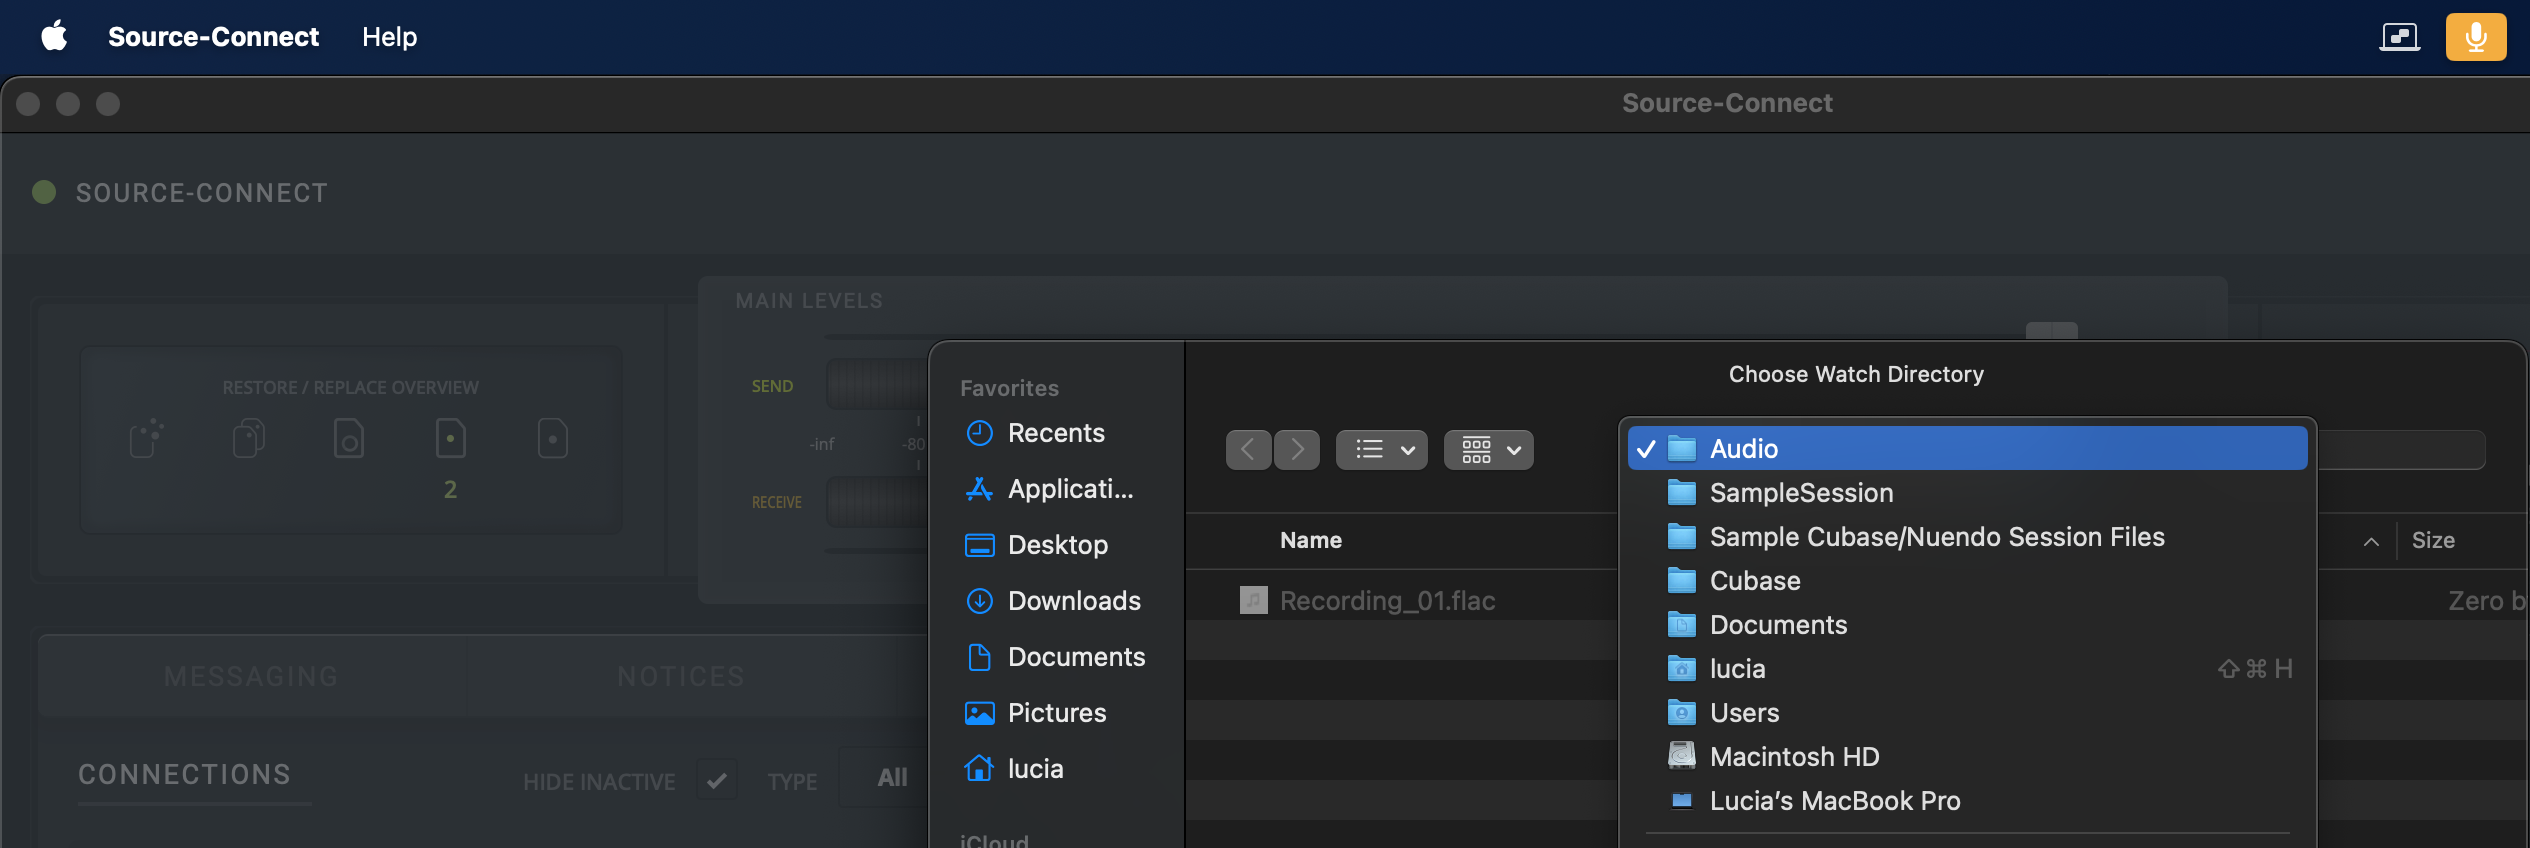2530x848 pixels.
Task: Open the icon grouping dropdown
Action: click(x=1488, y=450)
